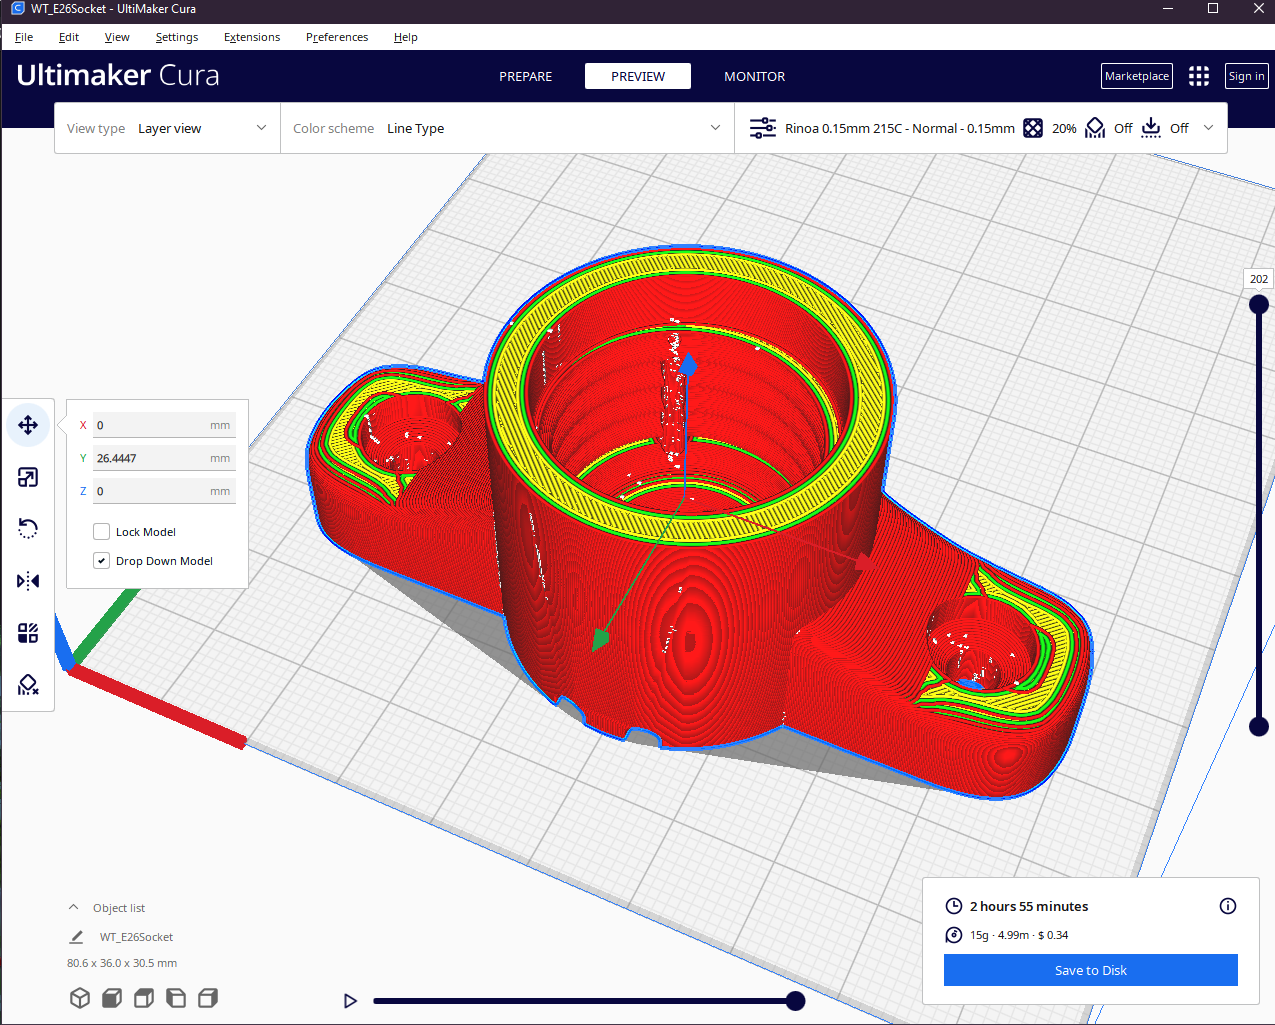The height and width of the screenshot is (1025, 1275).
Task: Click the top layer slider handle
Action: 1259,304
